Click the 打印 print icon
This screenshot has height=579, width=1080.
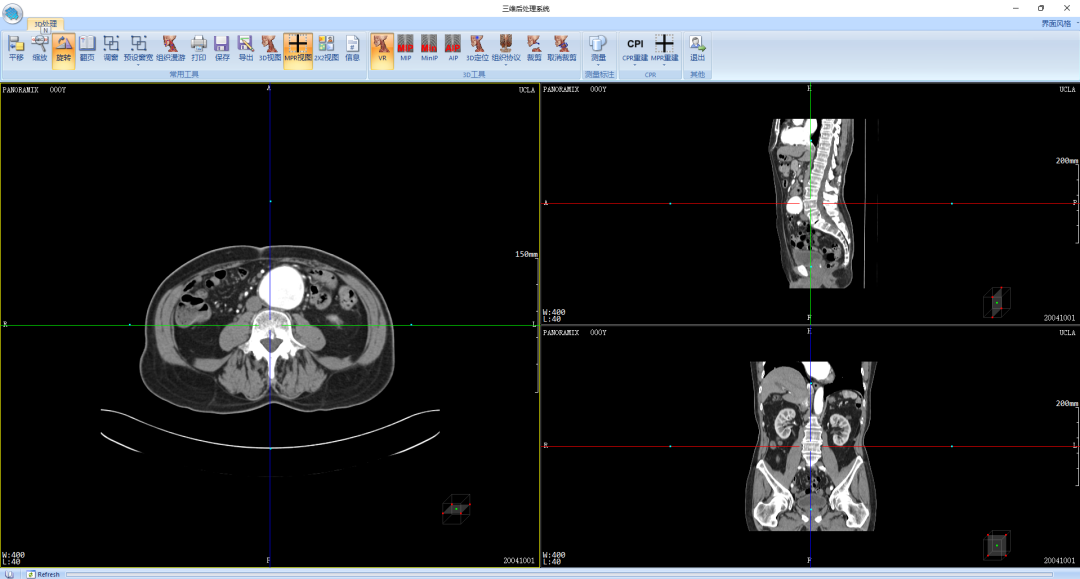click(198, 49)
